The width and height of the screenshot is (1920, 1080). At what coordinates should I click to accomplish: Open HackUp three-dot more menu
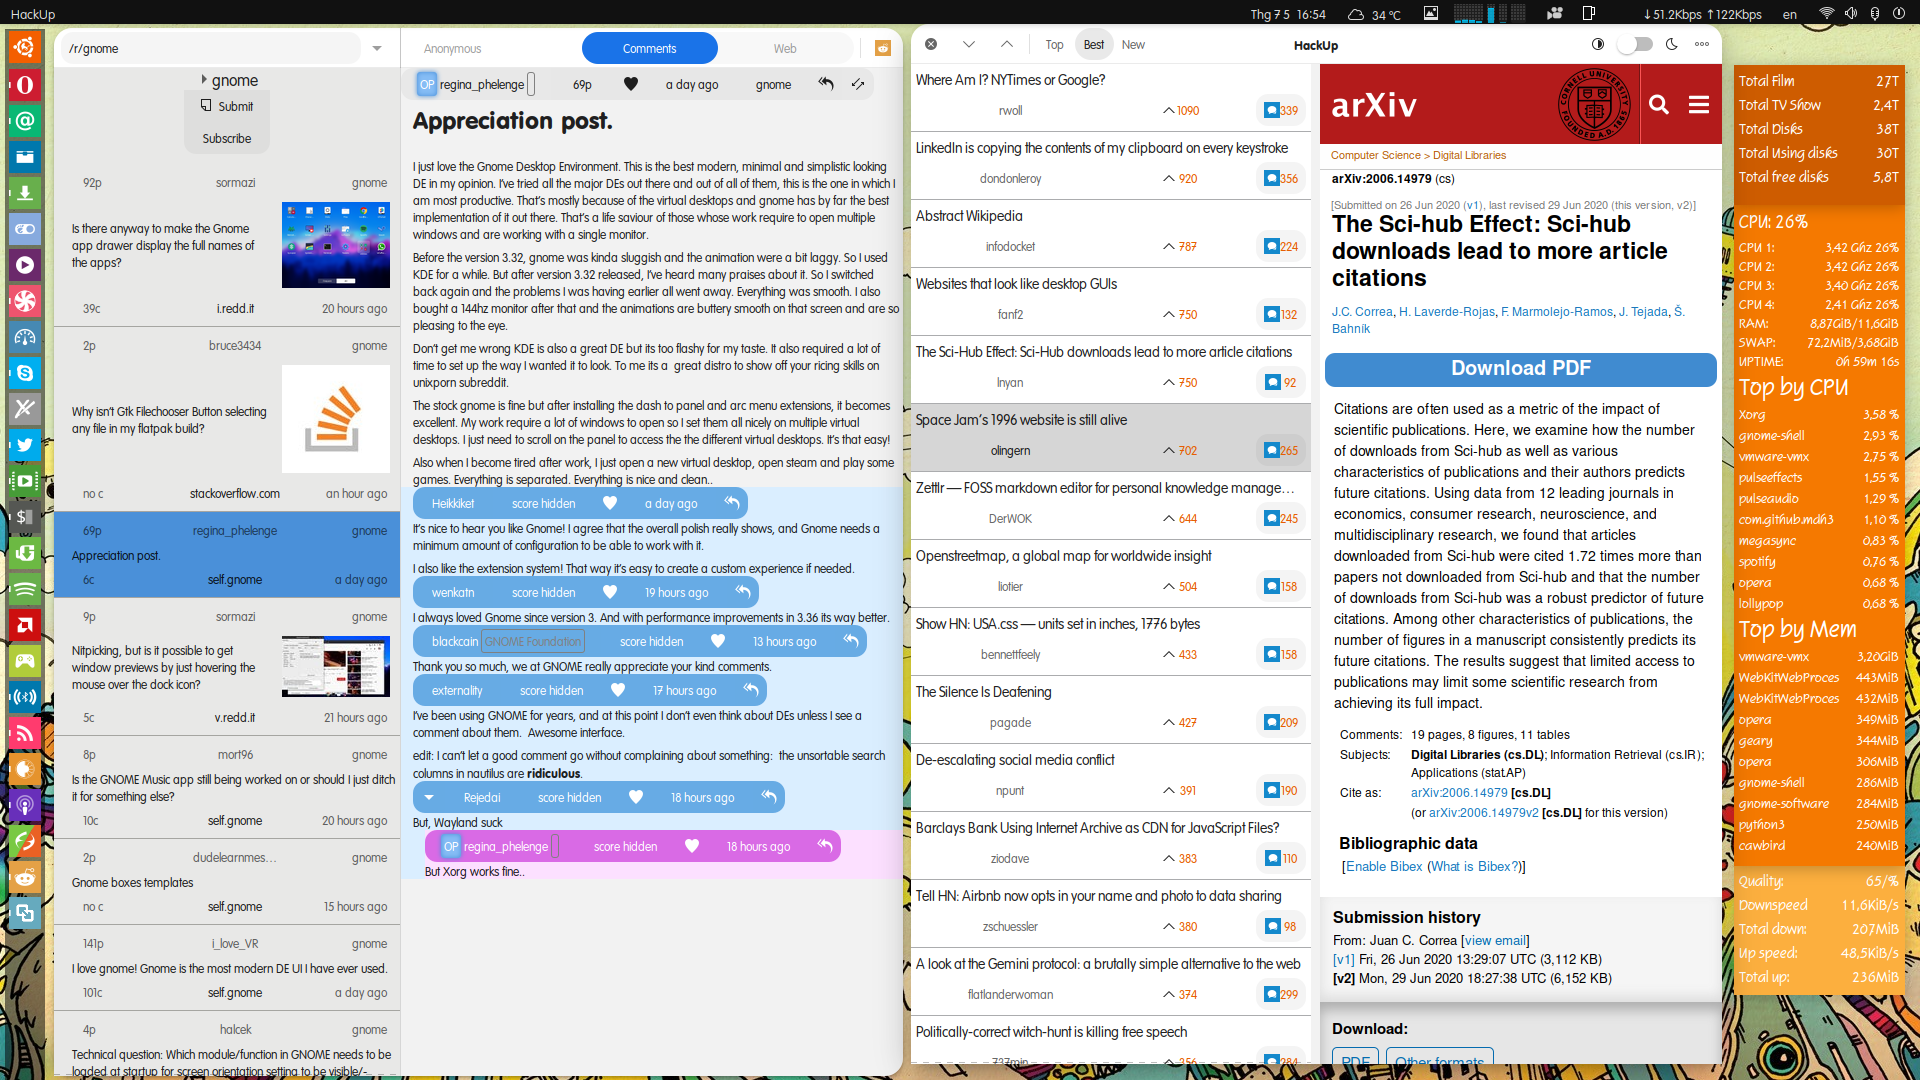point(1702,44)
